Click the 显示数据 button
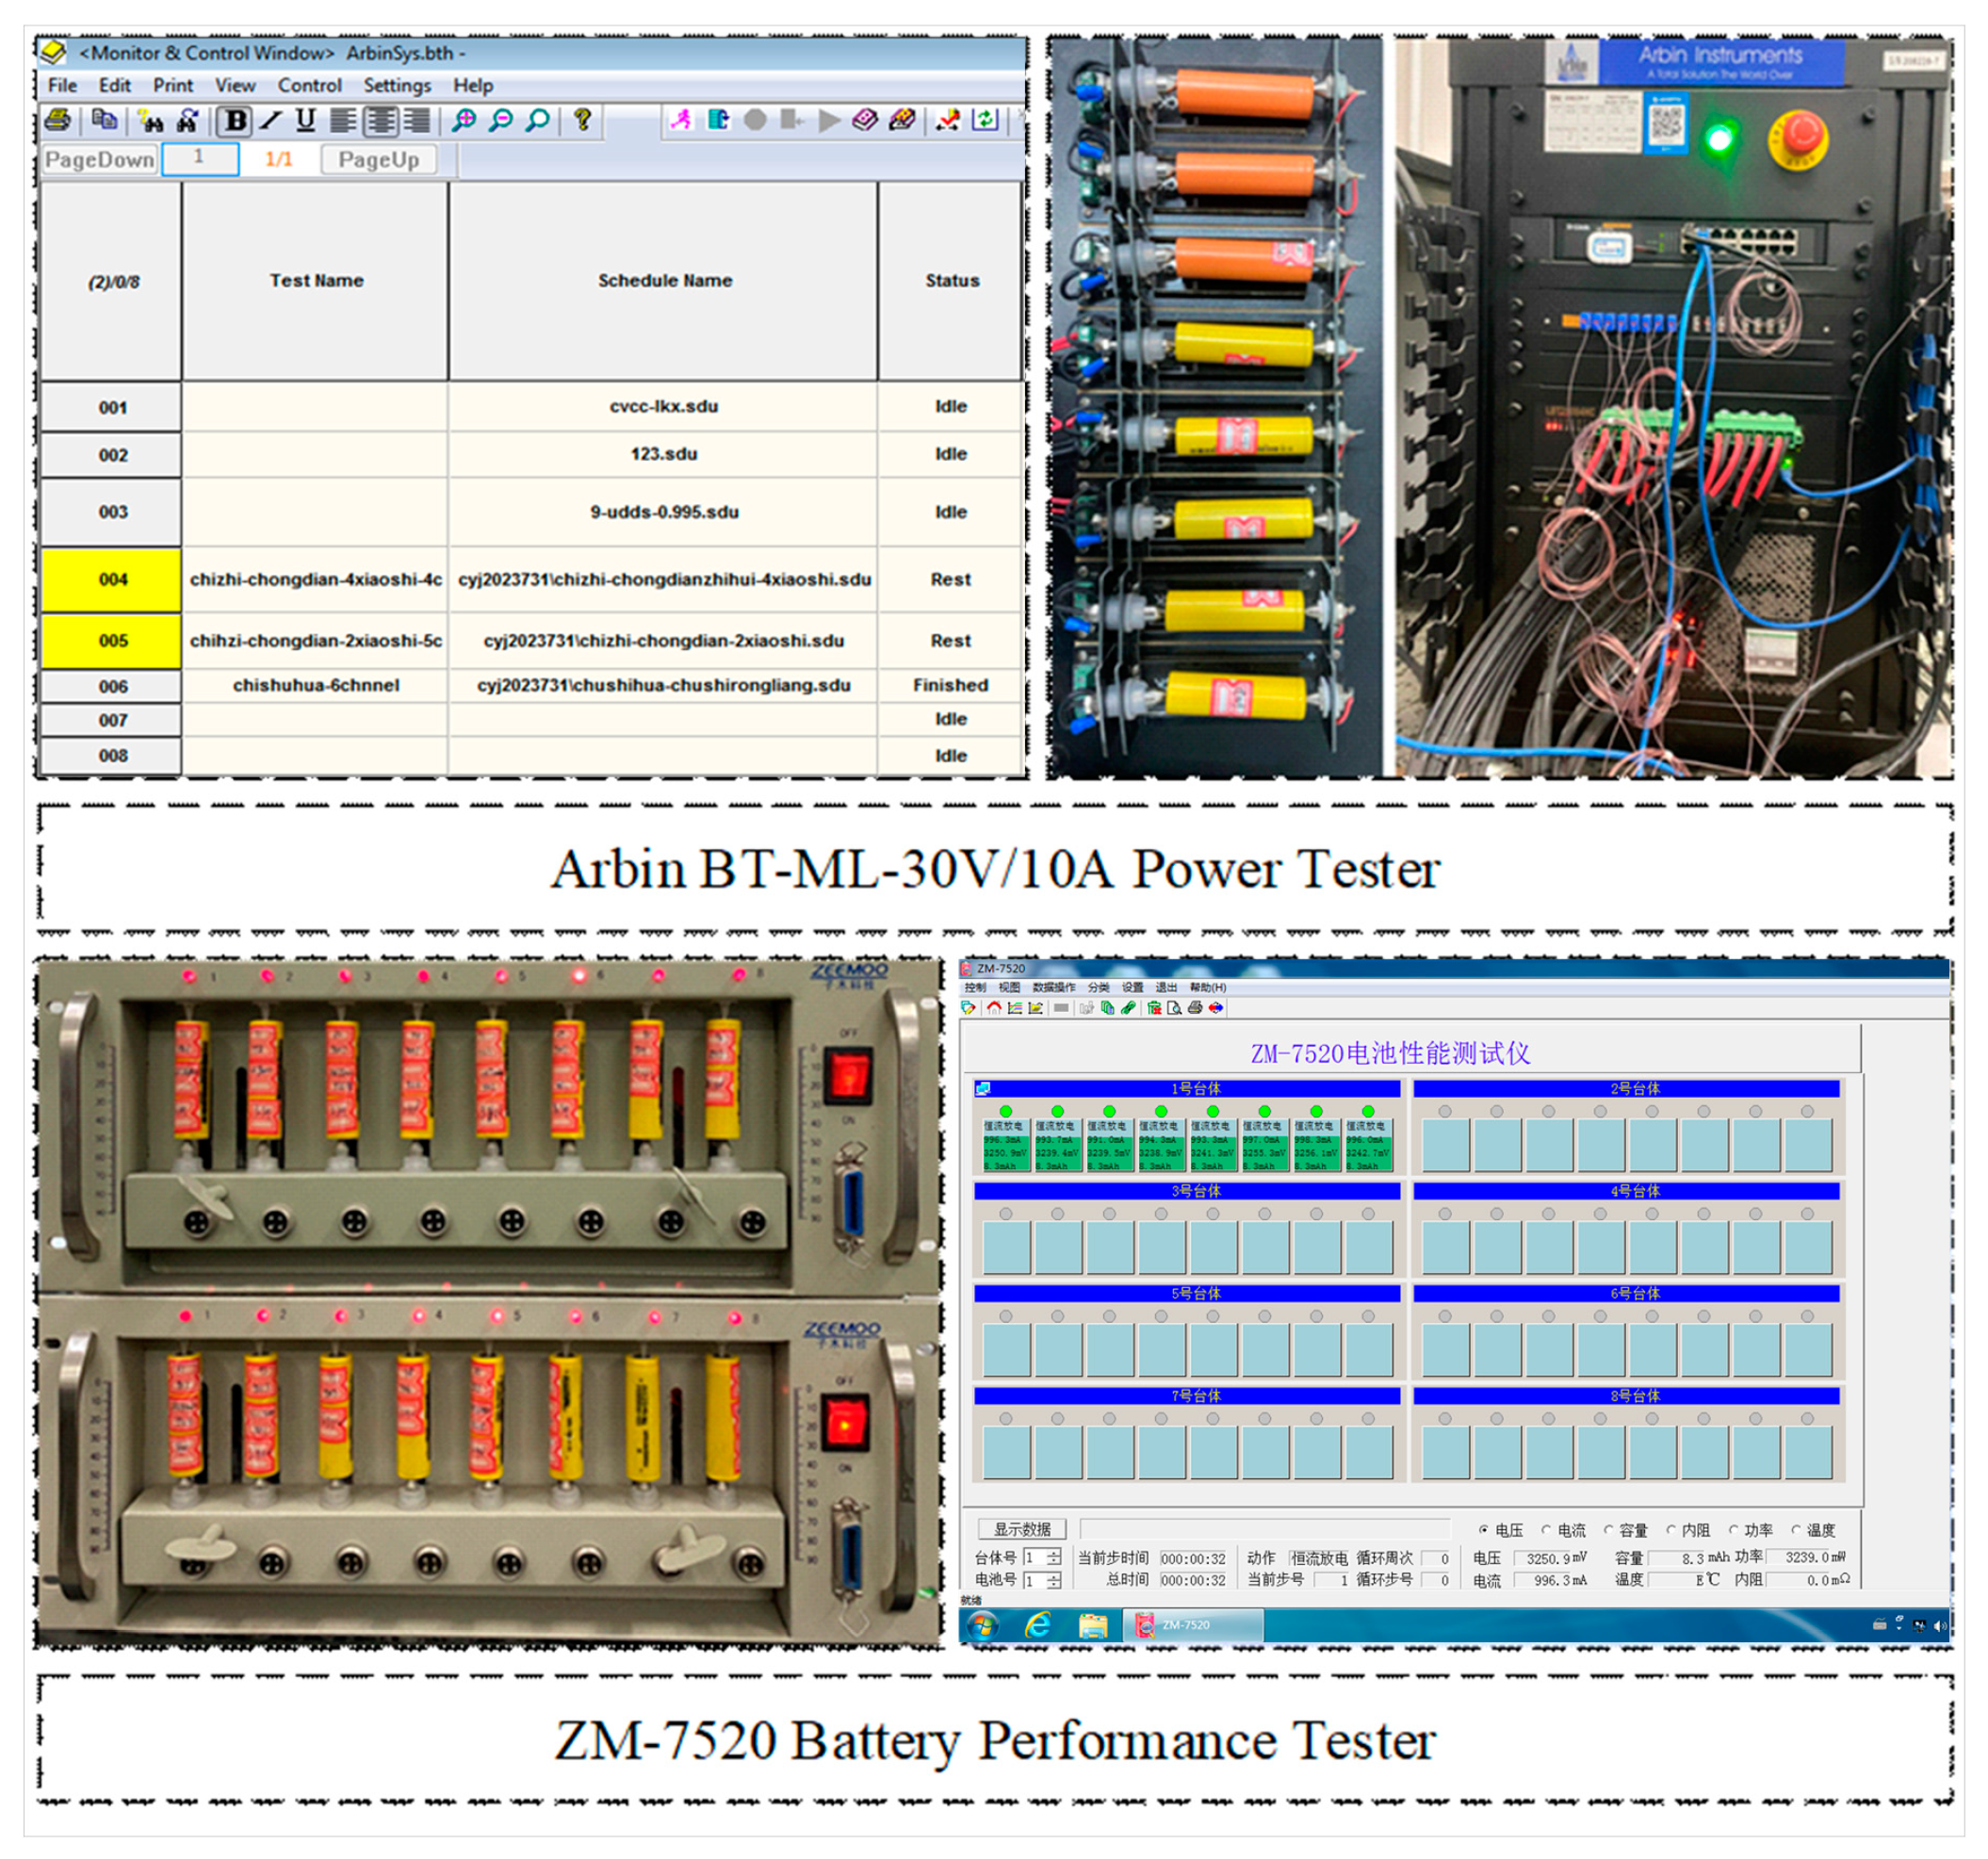 coord(1021,1529)
